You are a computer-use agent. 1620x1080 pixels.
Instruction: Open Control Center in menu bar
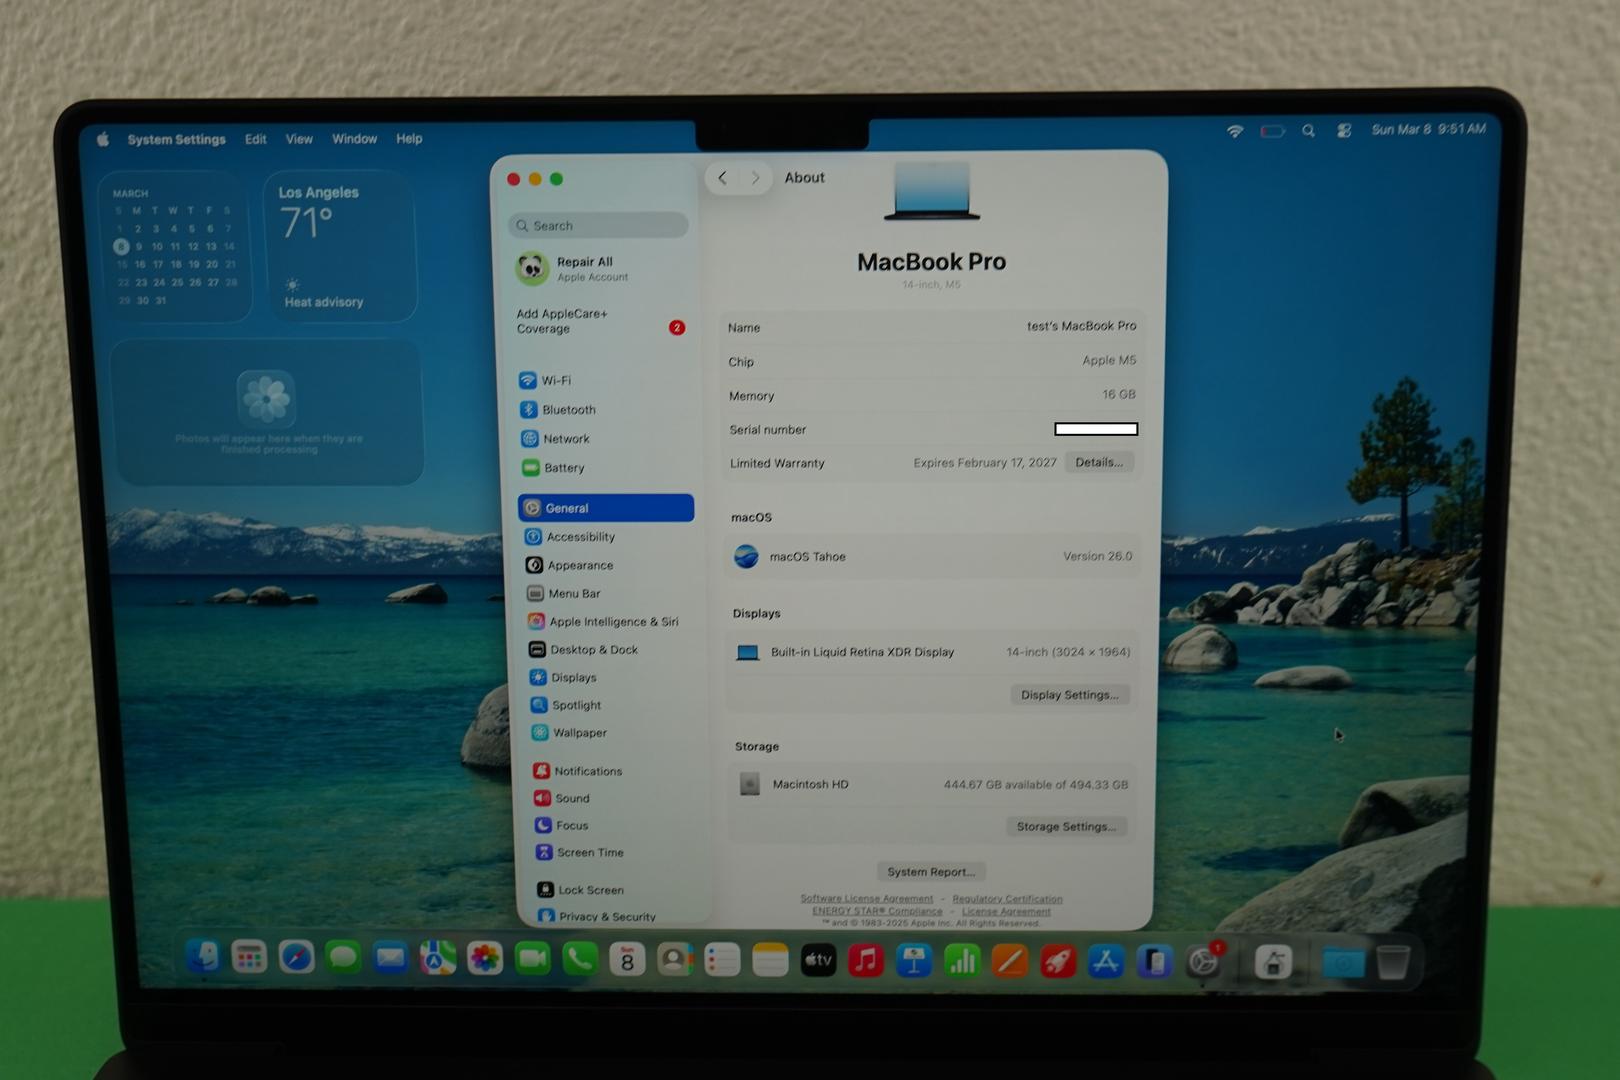pyautogui.click(x=1344, y=131)
